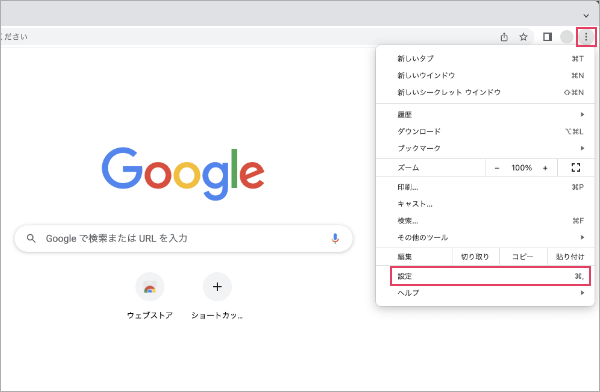Viewport: 600px width, 392px height.
Task: Open 新しいシークレット ウインドウ
Action: pyautogui.click(x=485, y=92)
